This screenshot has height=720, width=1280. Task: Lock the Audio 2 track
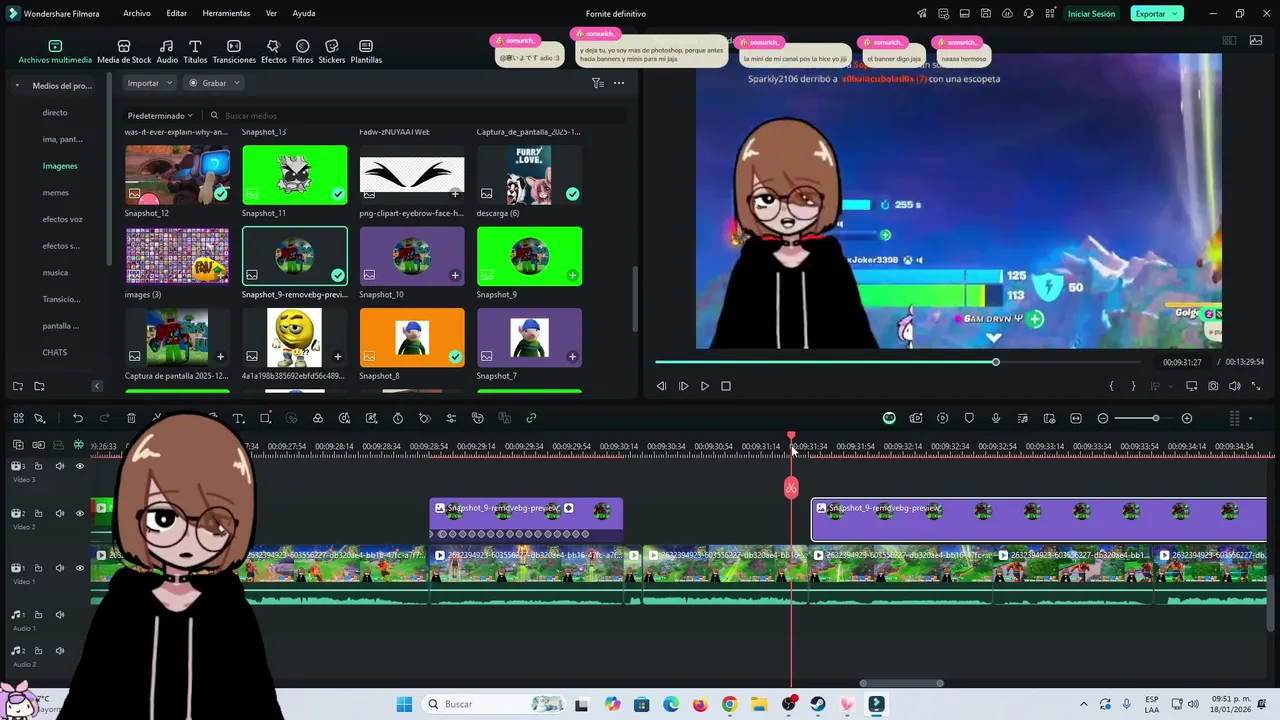tap(38, 651)
